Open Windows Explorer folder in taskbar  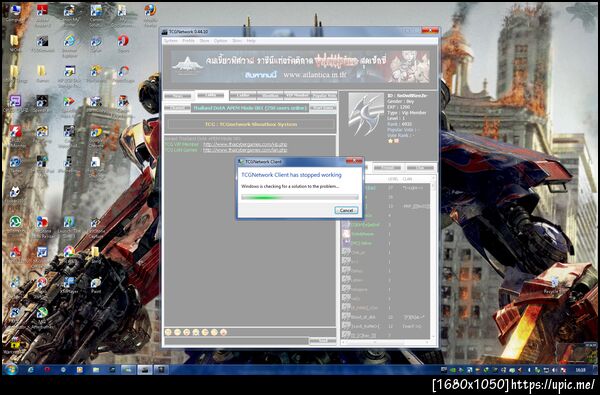coord(96,370)
